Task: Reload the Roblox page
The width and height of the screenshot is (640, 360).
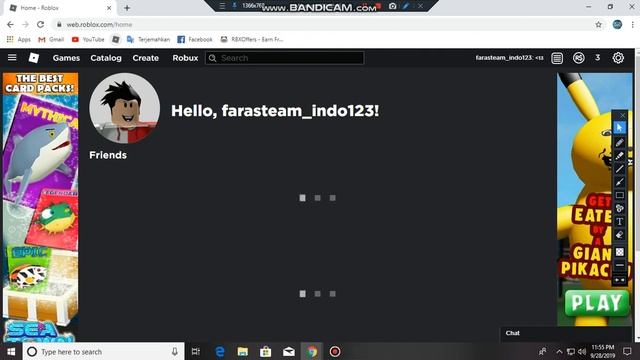Action: [40, 24]
